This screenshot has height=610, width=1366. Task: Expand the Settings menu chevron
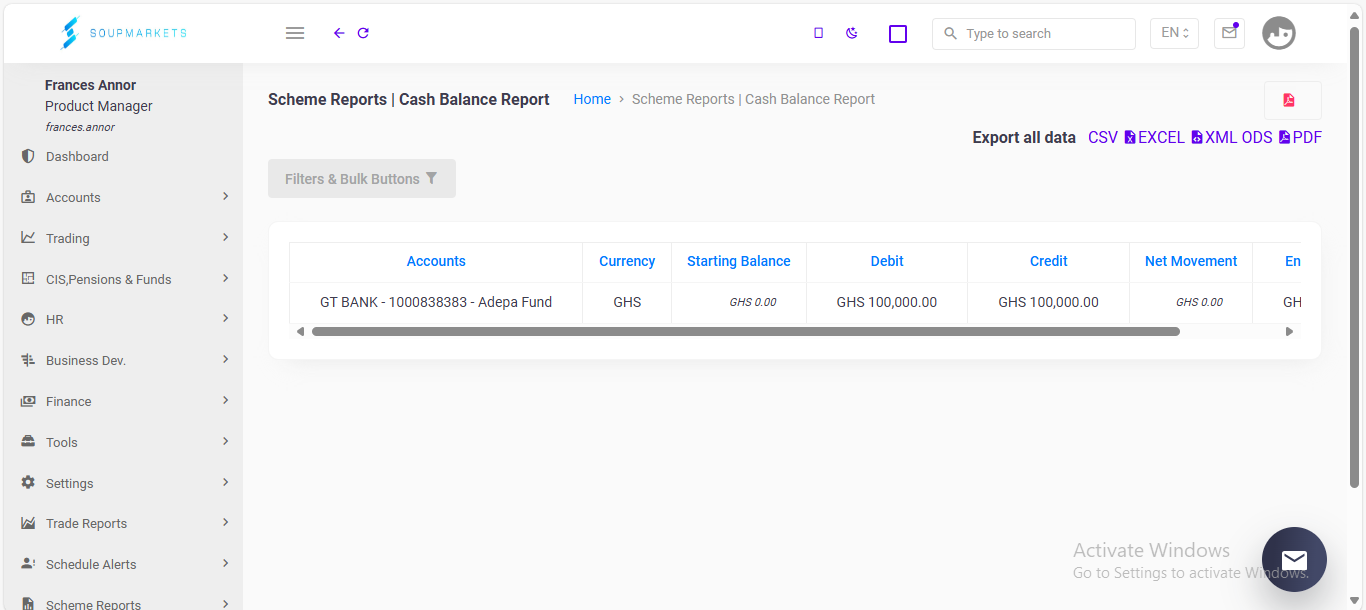point(226,482)
